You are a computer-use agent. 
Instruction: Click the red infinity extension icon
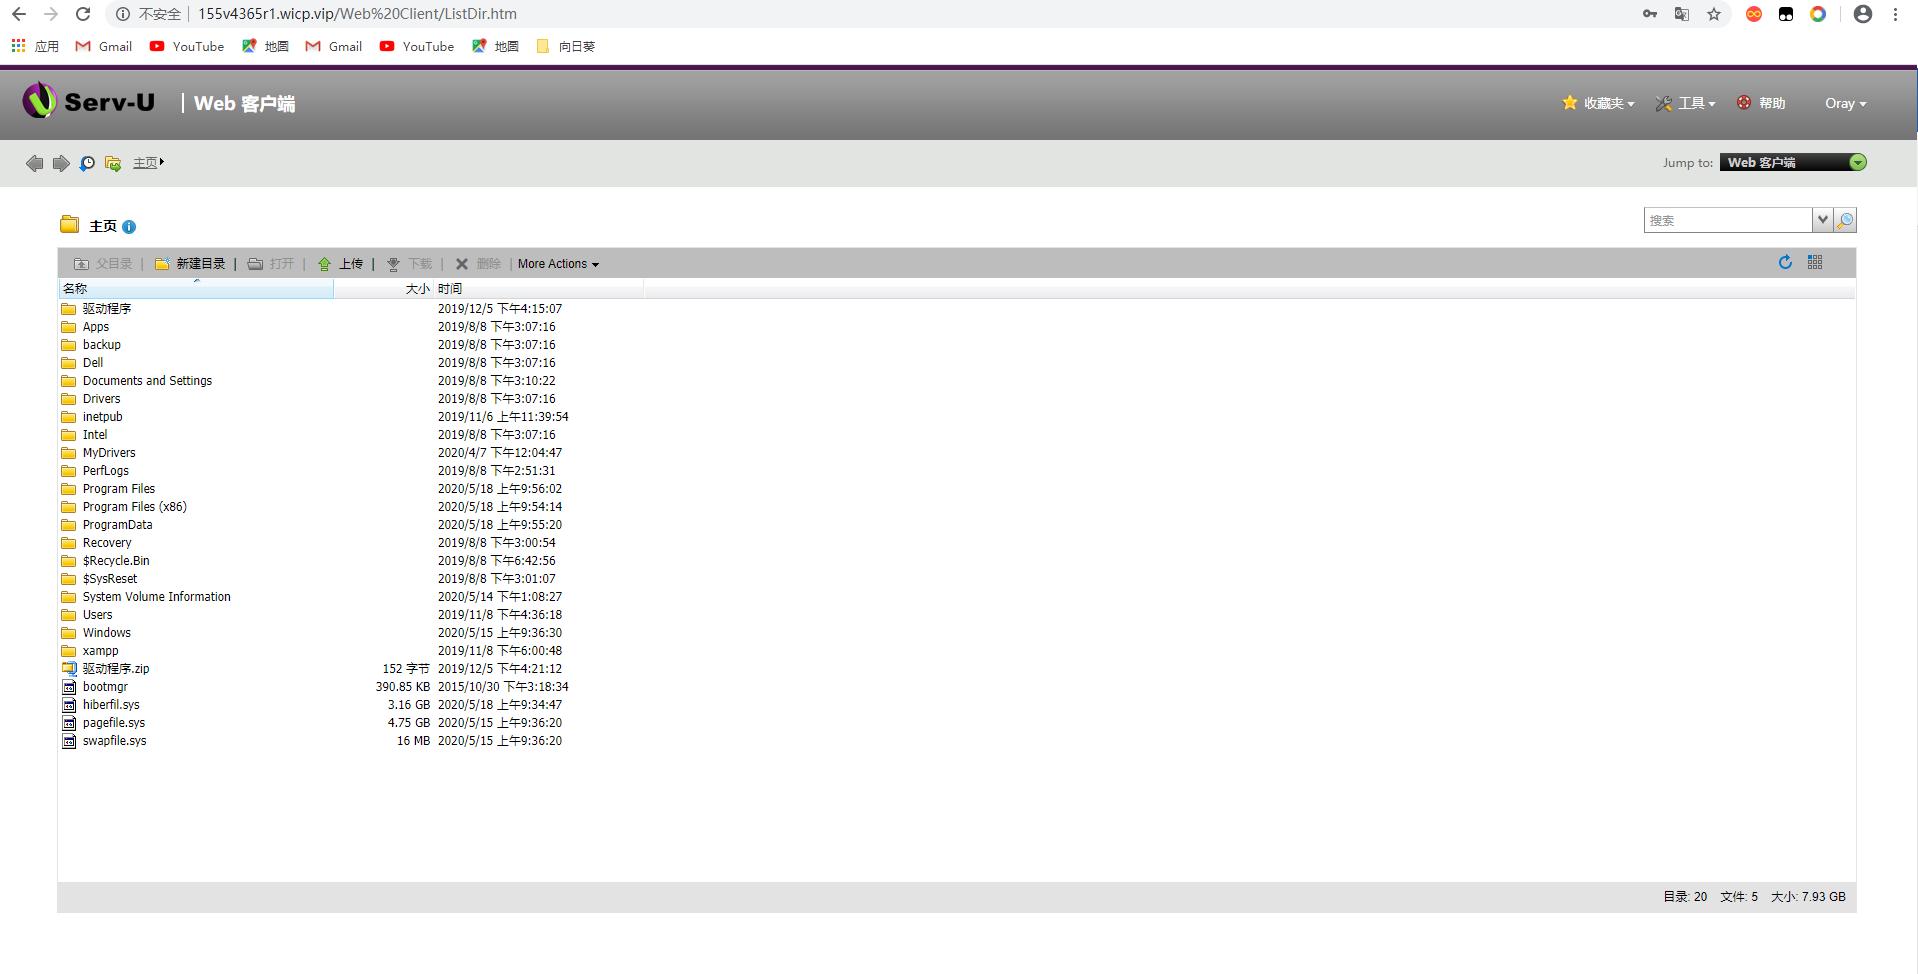click(x=1754, y=14)
